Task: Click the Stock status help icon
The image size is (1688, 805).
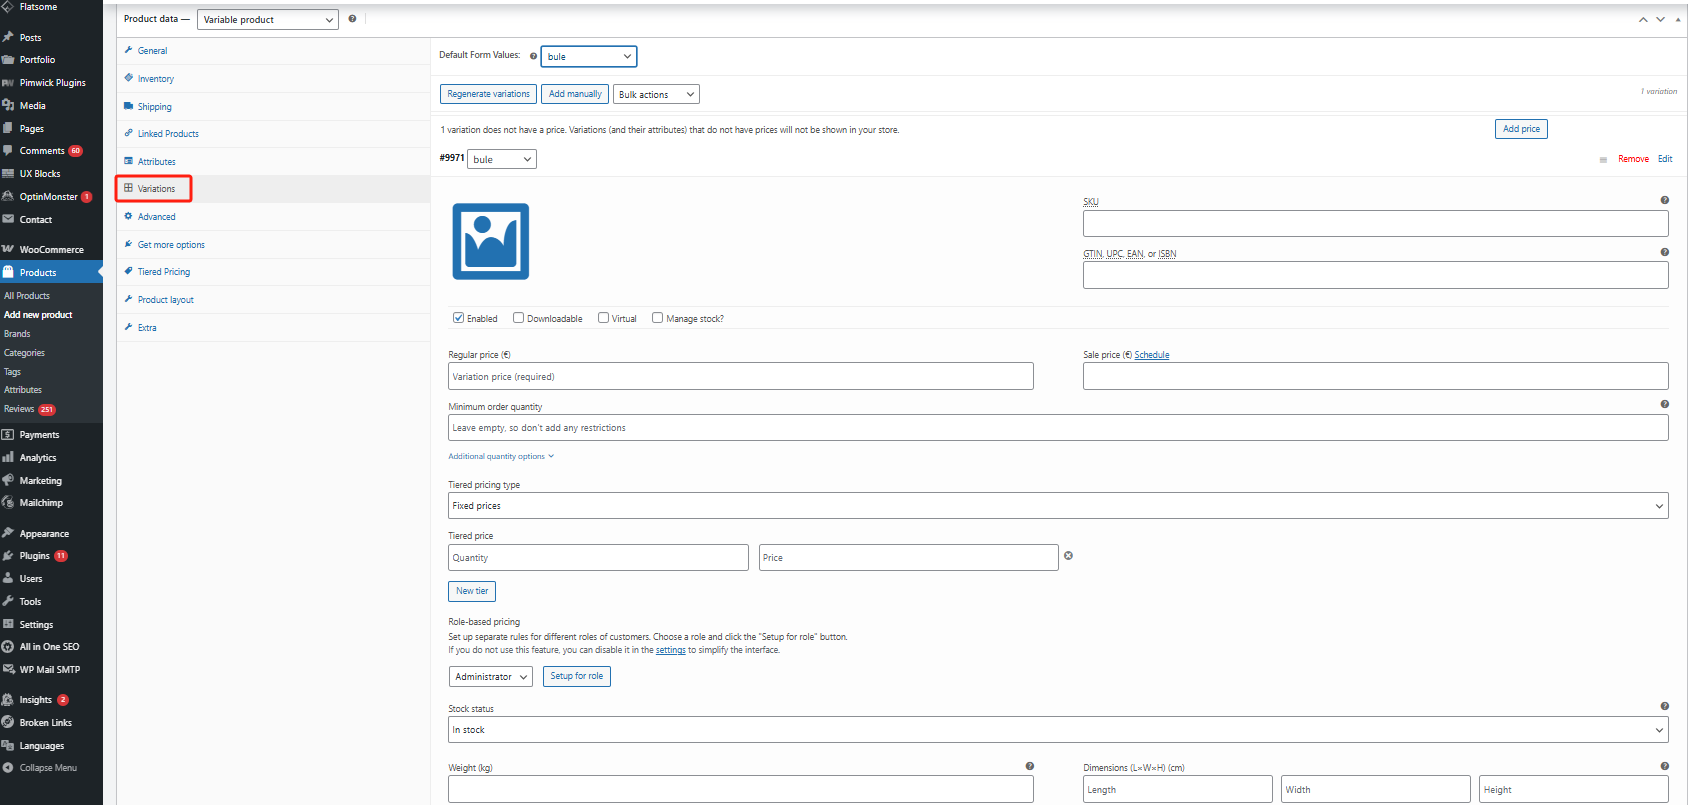Action: click(x=1664, y=706)
